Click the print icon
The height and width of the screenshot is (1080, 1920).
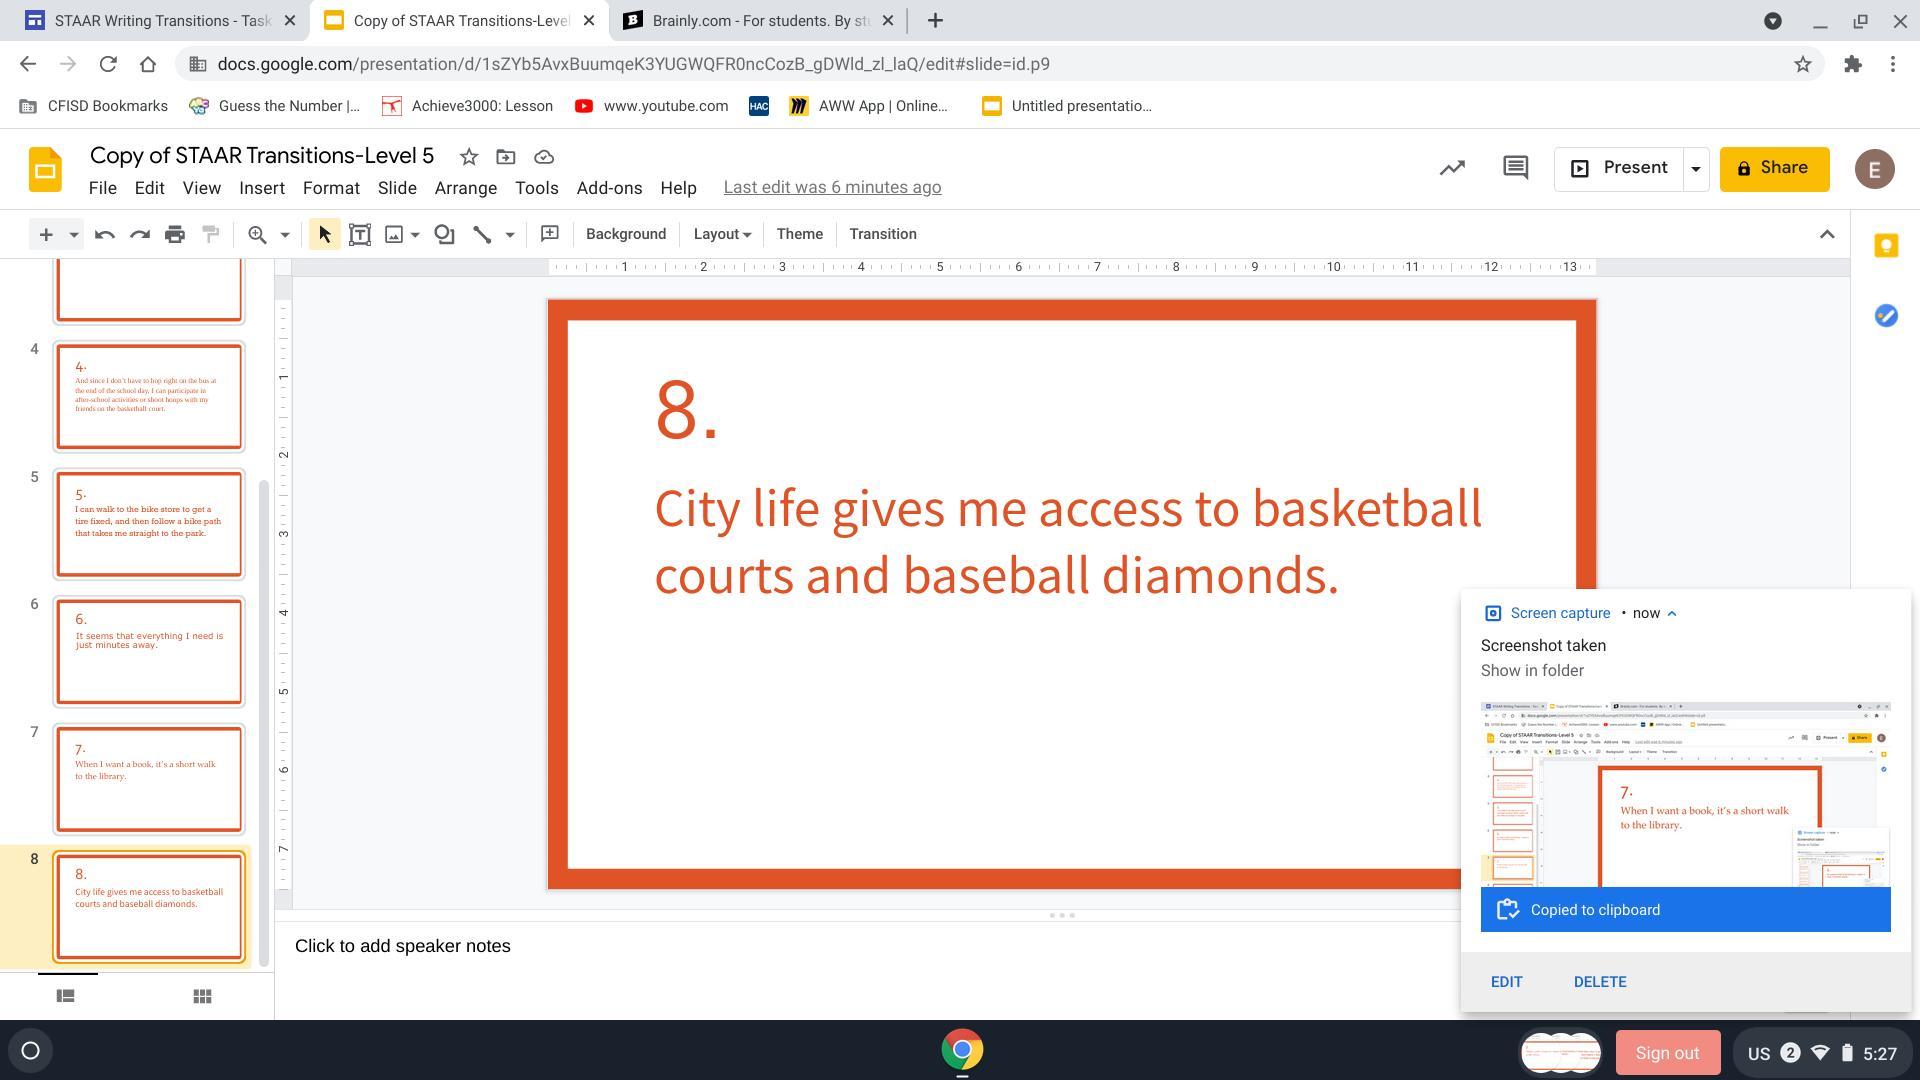click(175, 234)
